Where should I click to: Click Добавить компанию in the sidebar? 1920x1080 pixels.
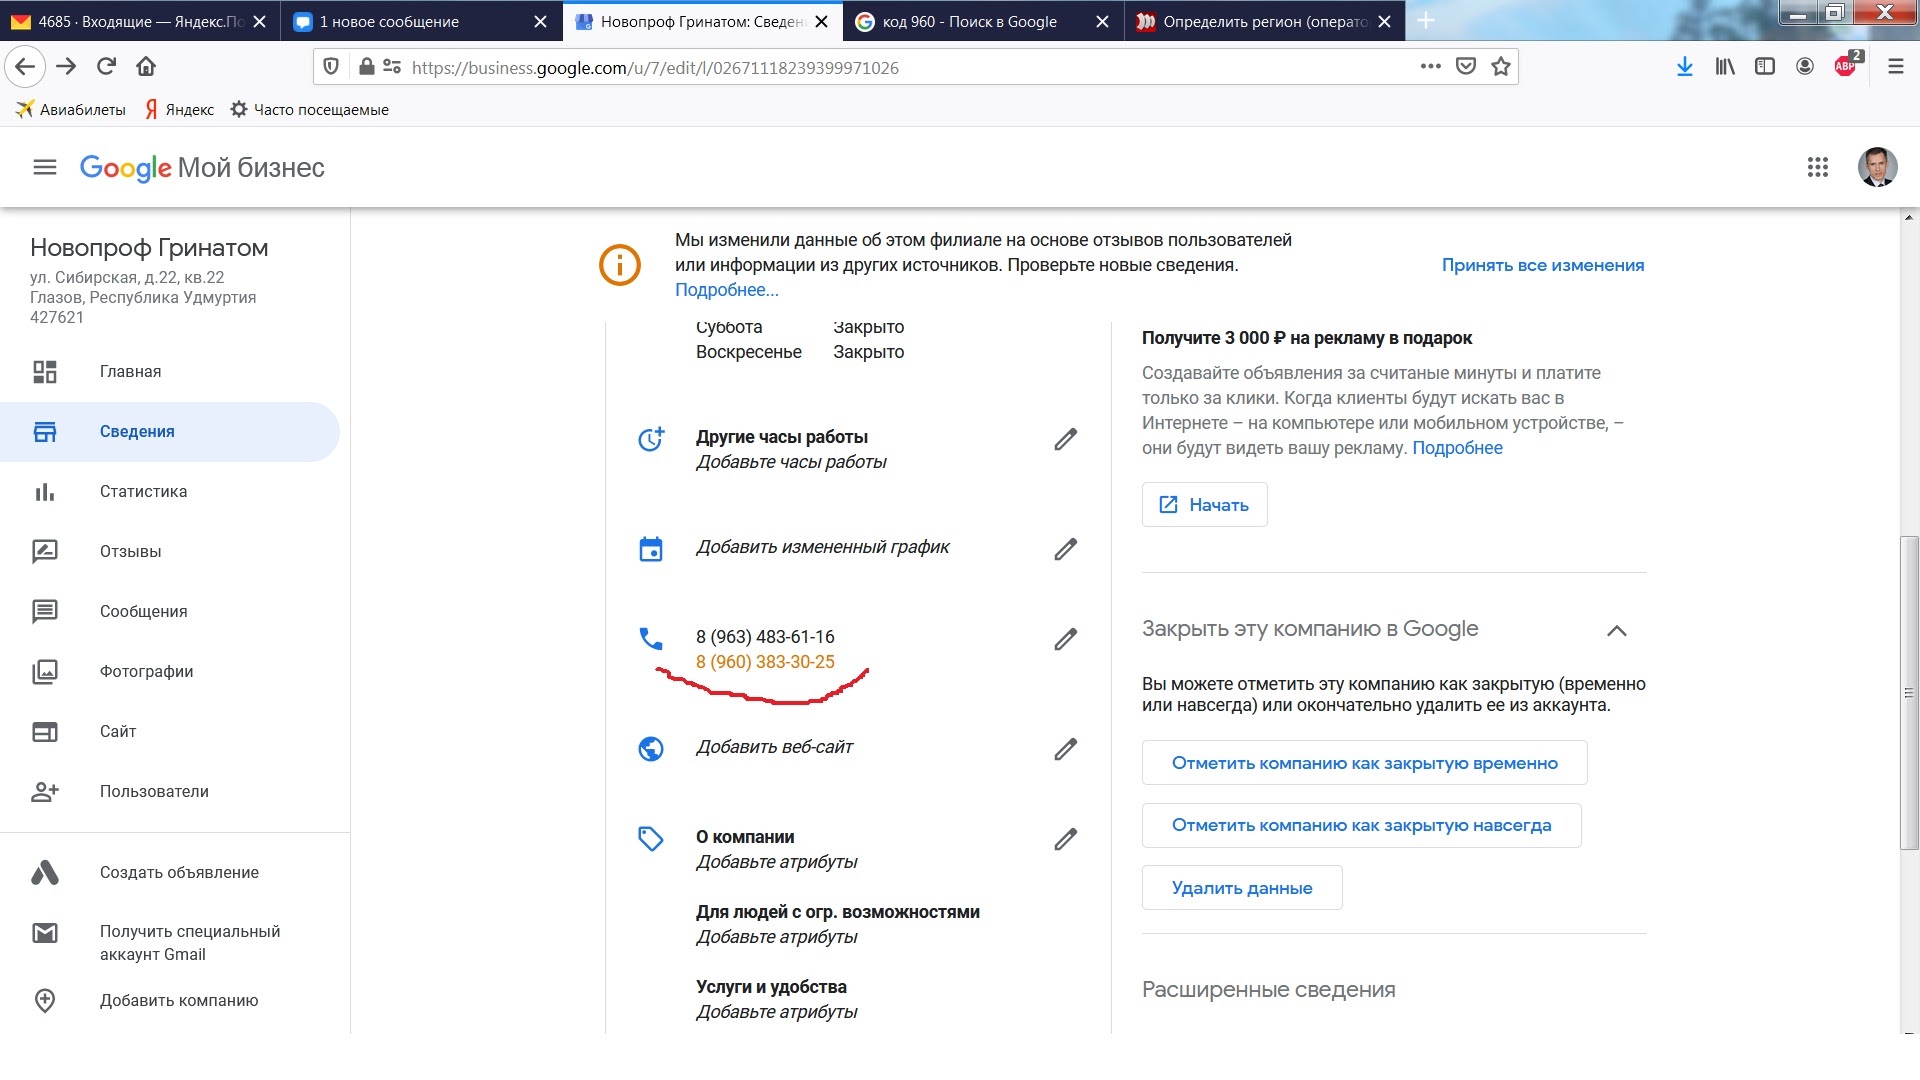pos(170,1001)
